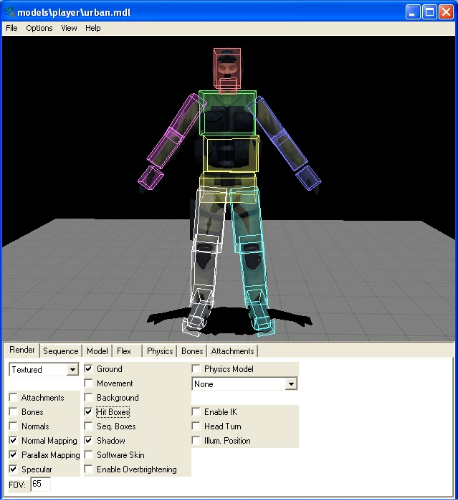This screenshot has width=458, height=500.
Task: Open the Options menu
Action: [39, 28]
